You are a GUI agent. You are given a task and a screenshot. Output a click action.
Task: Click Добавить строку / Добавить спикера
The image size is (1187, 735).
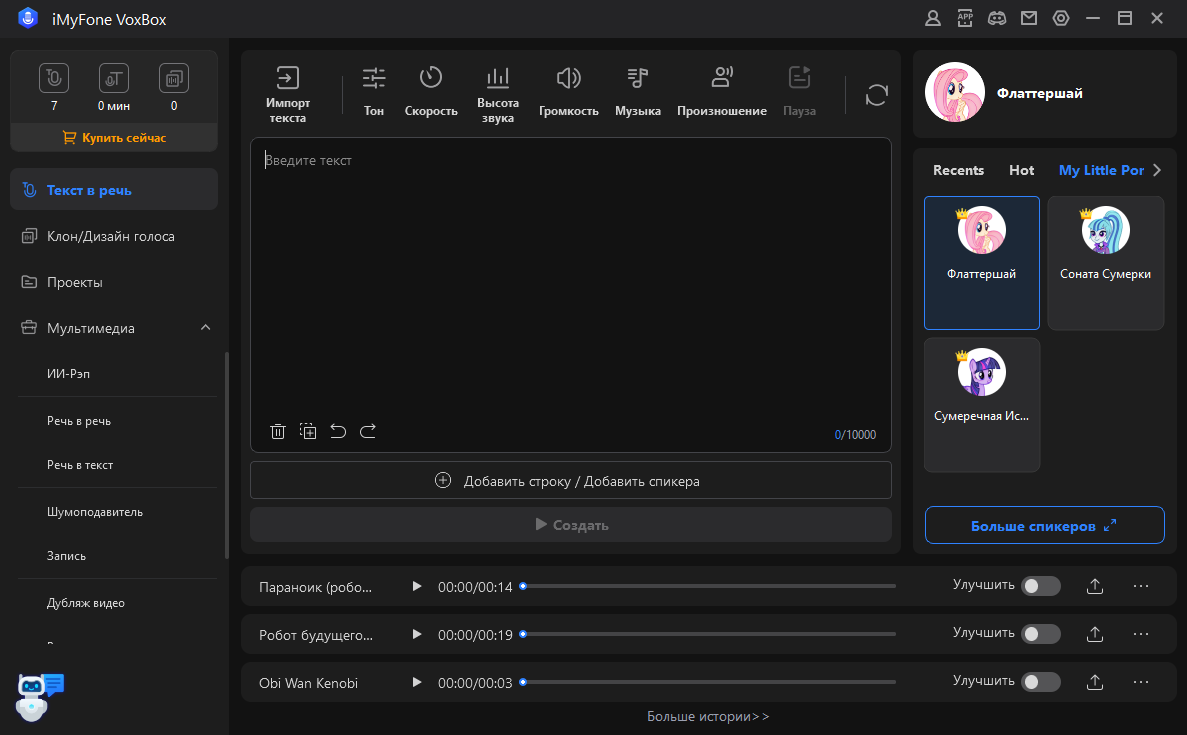571,481
